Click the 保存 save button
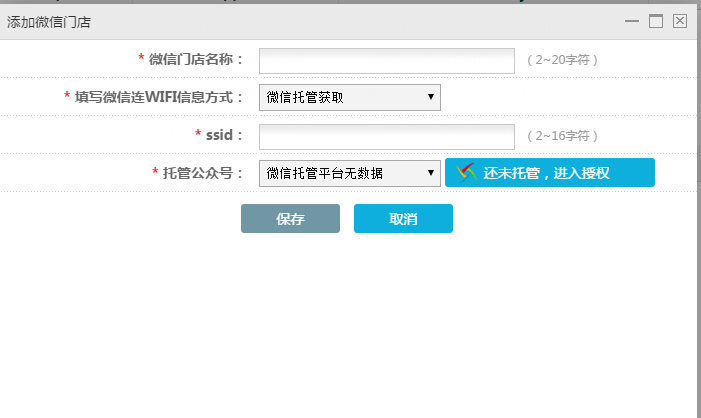701x418 pixels. 290,219
